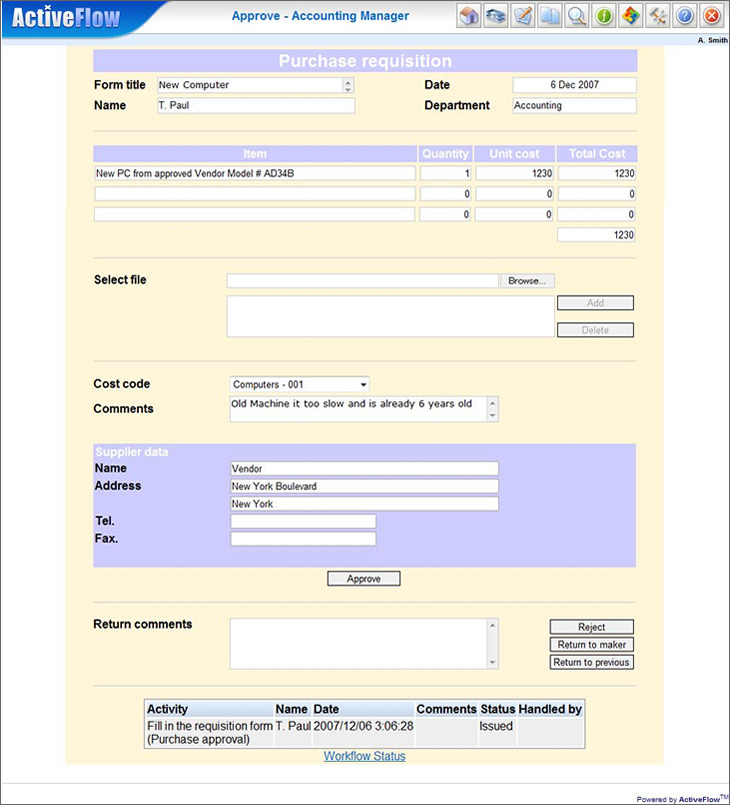Go to the Home house icon
Viewport: 730px width, 805px height.
(x=469, y=16)
